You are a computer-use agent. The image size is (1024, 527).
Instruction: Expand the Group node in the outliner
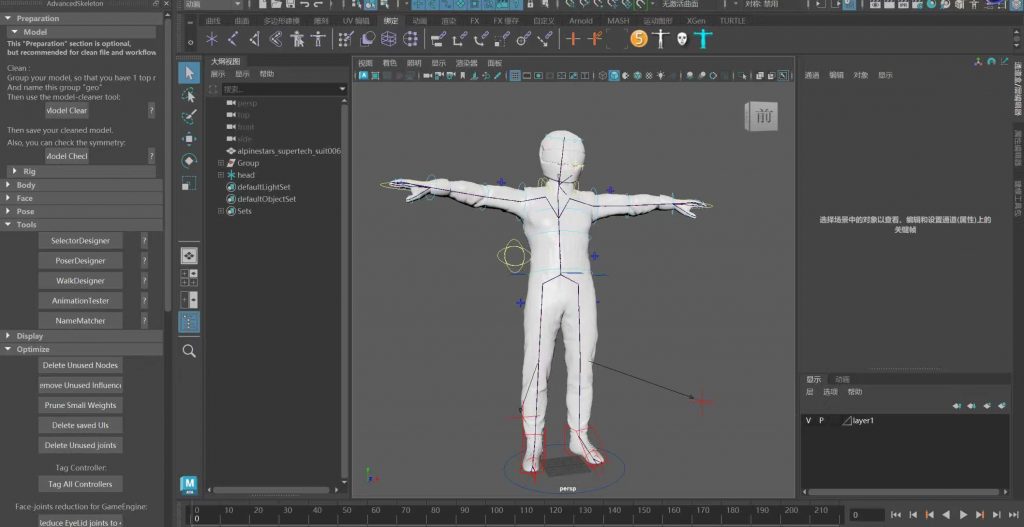[x=221, y=163]
